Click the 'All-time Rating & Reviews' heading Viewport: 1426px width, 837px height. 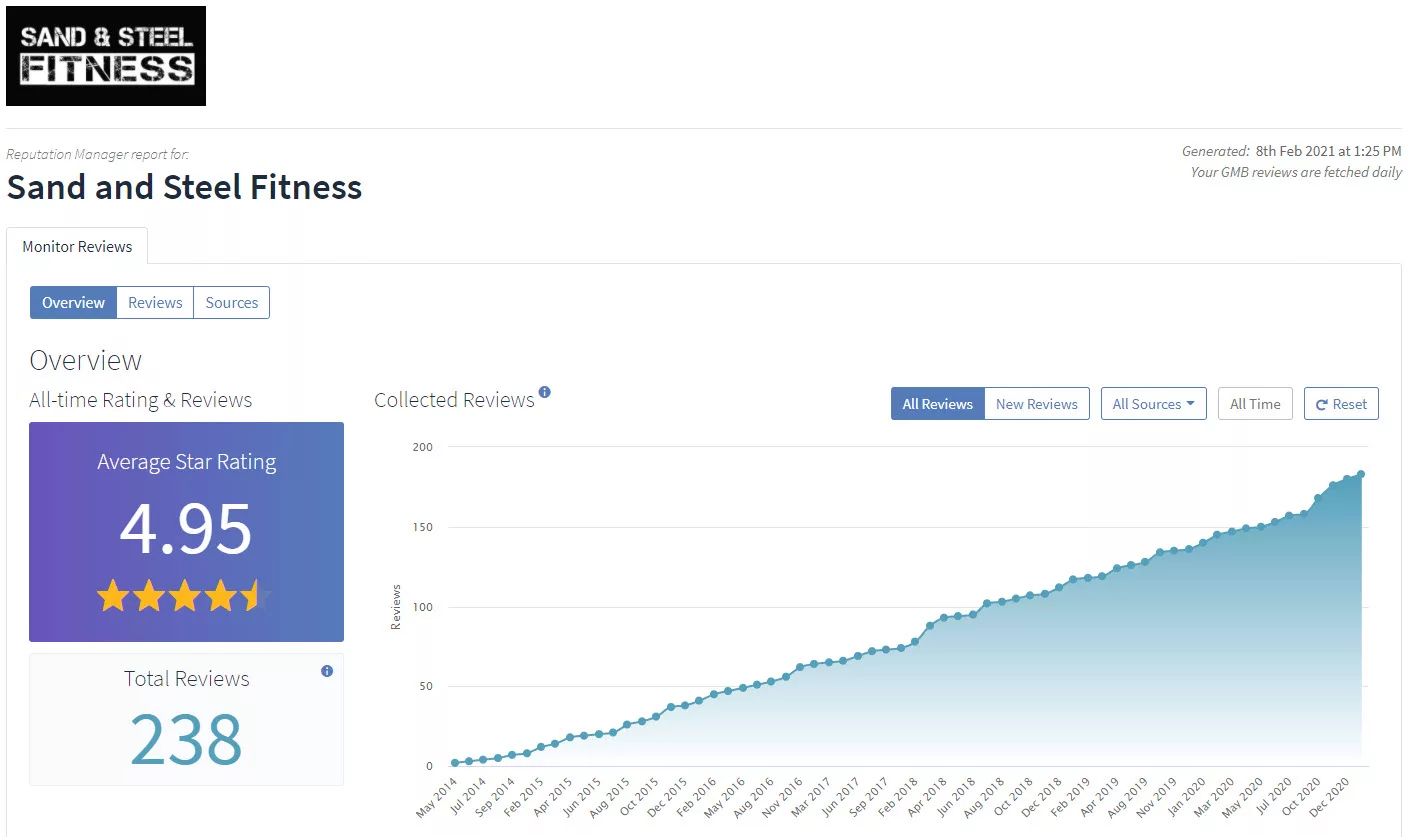pos(141,400)
